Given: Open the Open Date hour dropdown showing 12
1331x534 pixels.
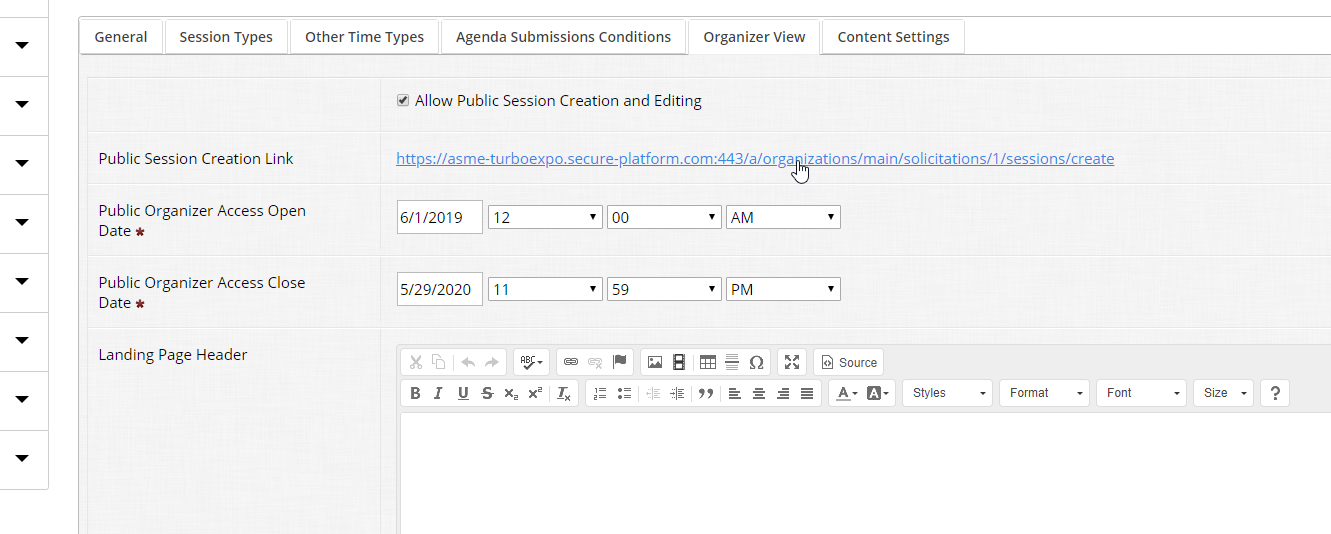Looking at the screenshot, I should 545,217.
